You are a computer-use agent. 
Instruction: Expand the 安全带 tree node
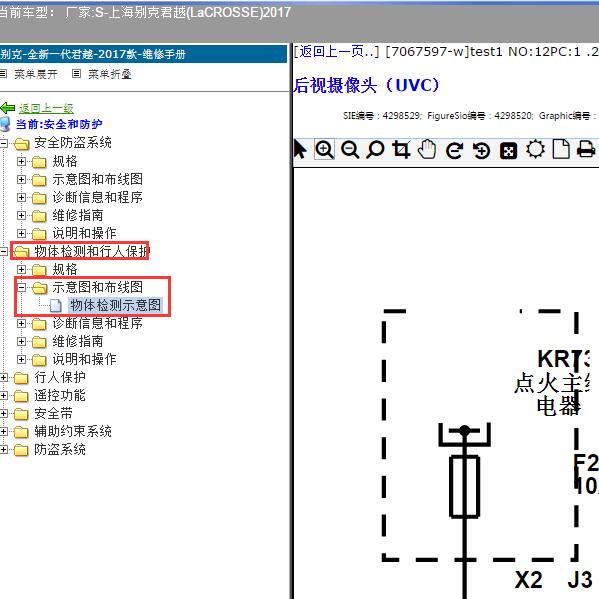coord(3,413)
